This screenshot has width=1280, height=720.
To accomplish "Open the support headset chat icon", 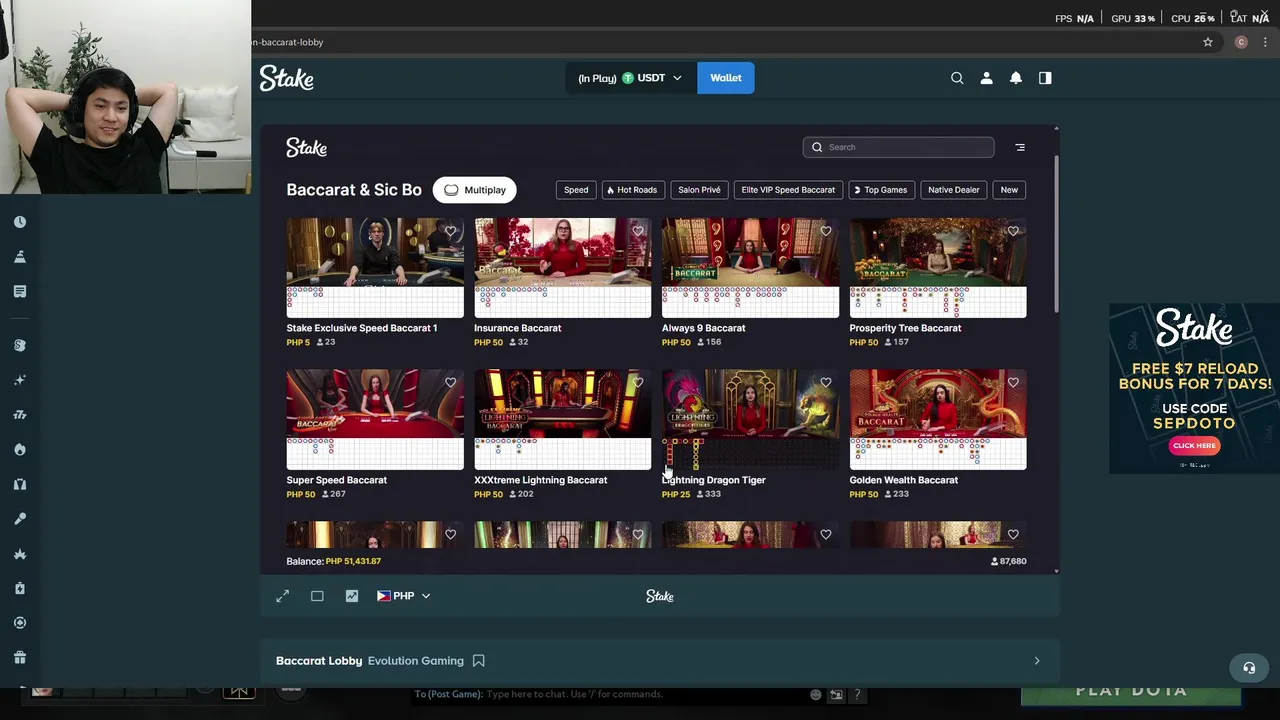I will (1249, 668).
